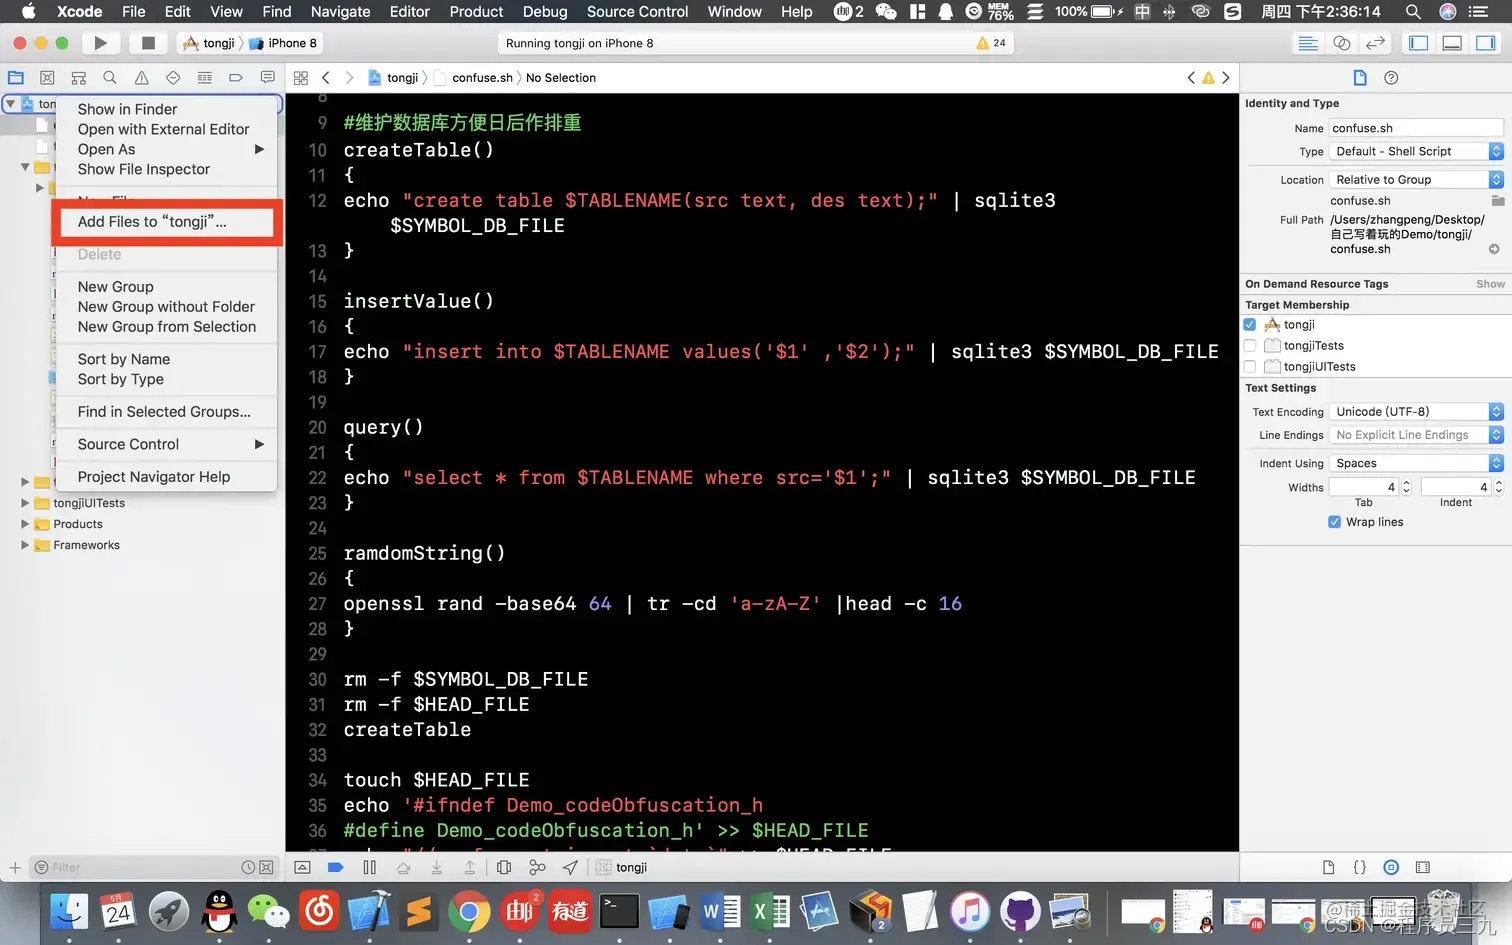
Task: Go forward in editor history
Action: 349,78
